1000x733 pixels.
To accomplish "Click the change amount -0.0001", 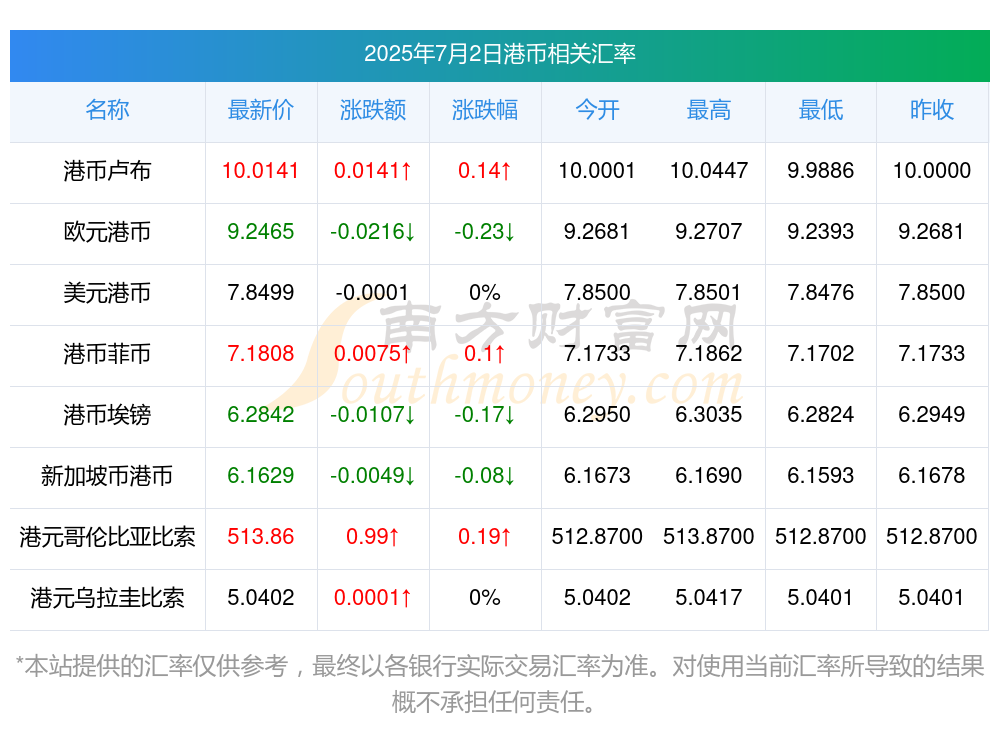I will pyautogui.click(x=373, y=293).
